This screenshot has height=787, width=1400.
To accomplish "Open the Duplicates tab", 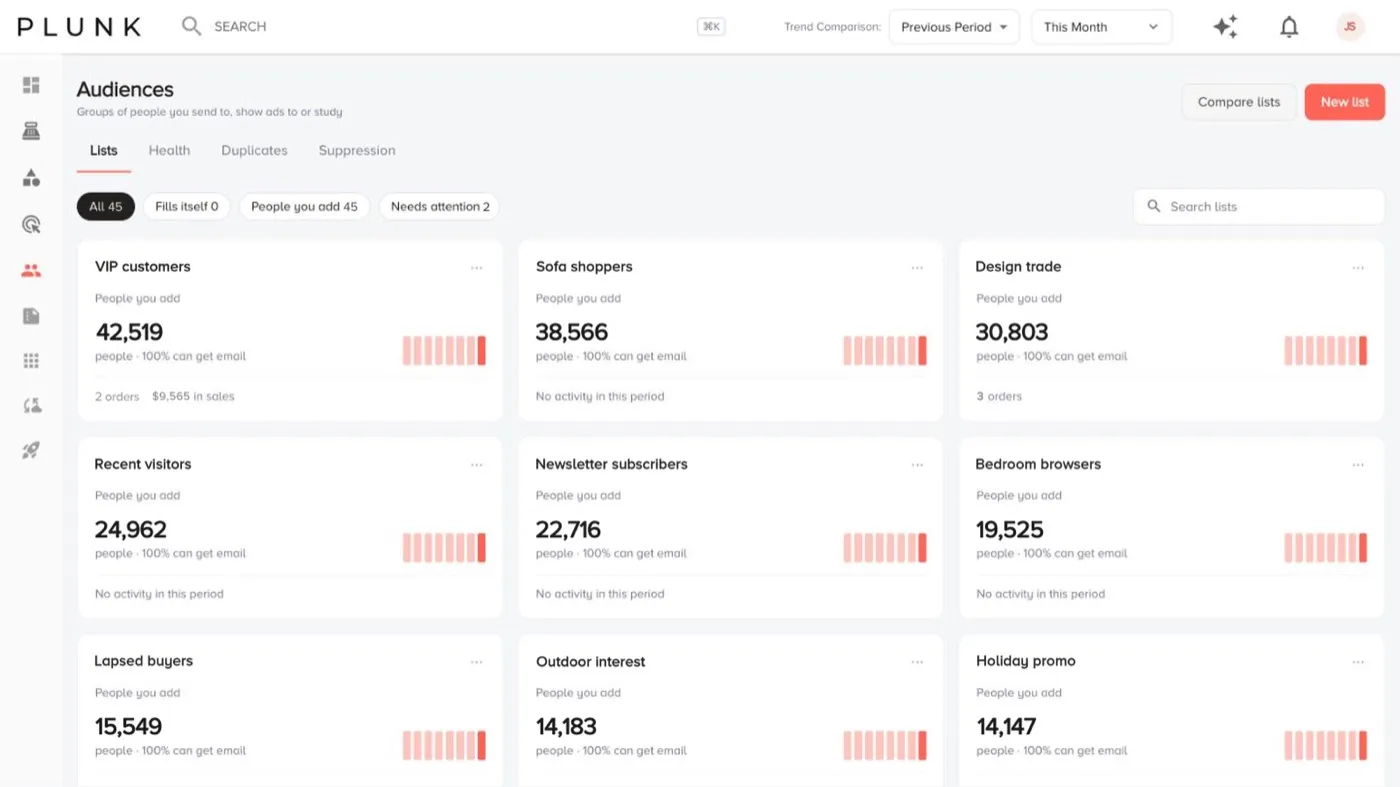I will click(254, 151).
